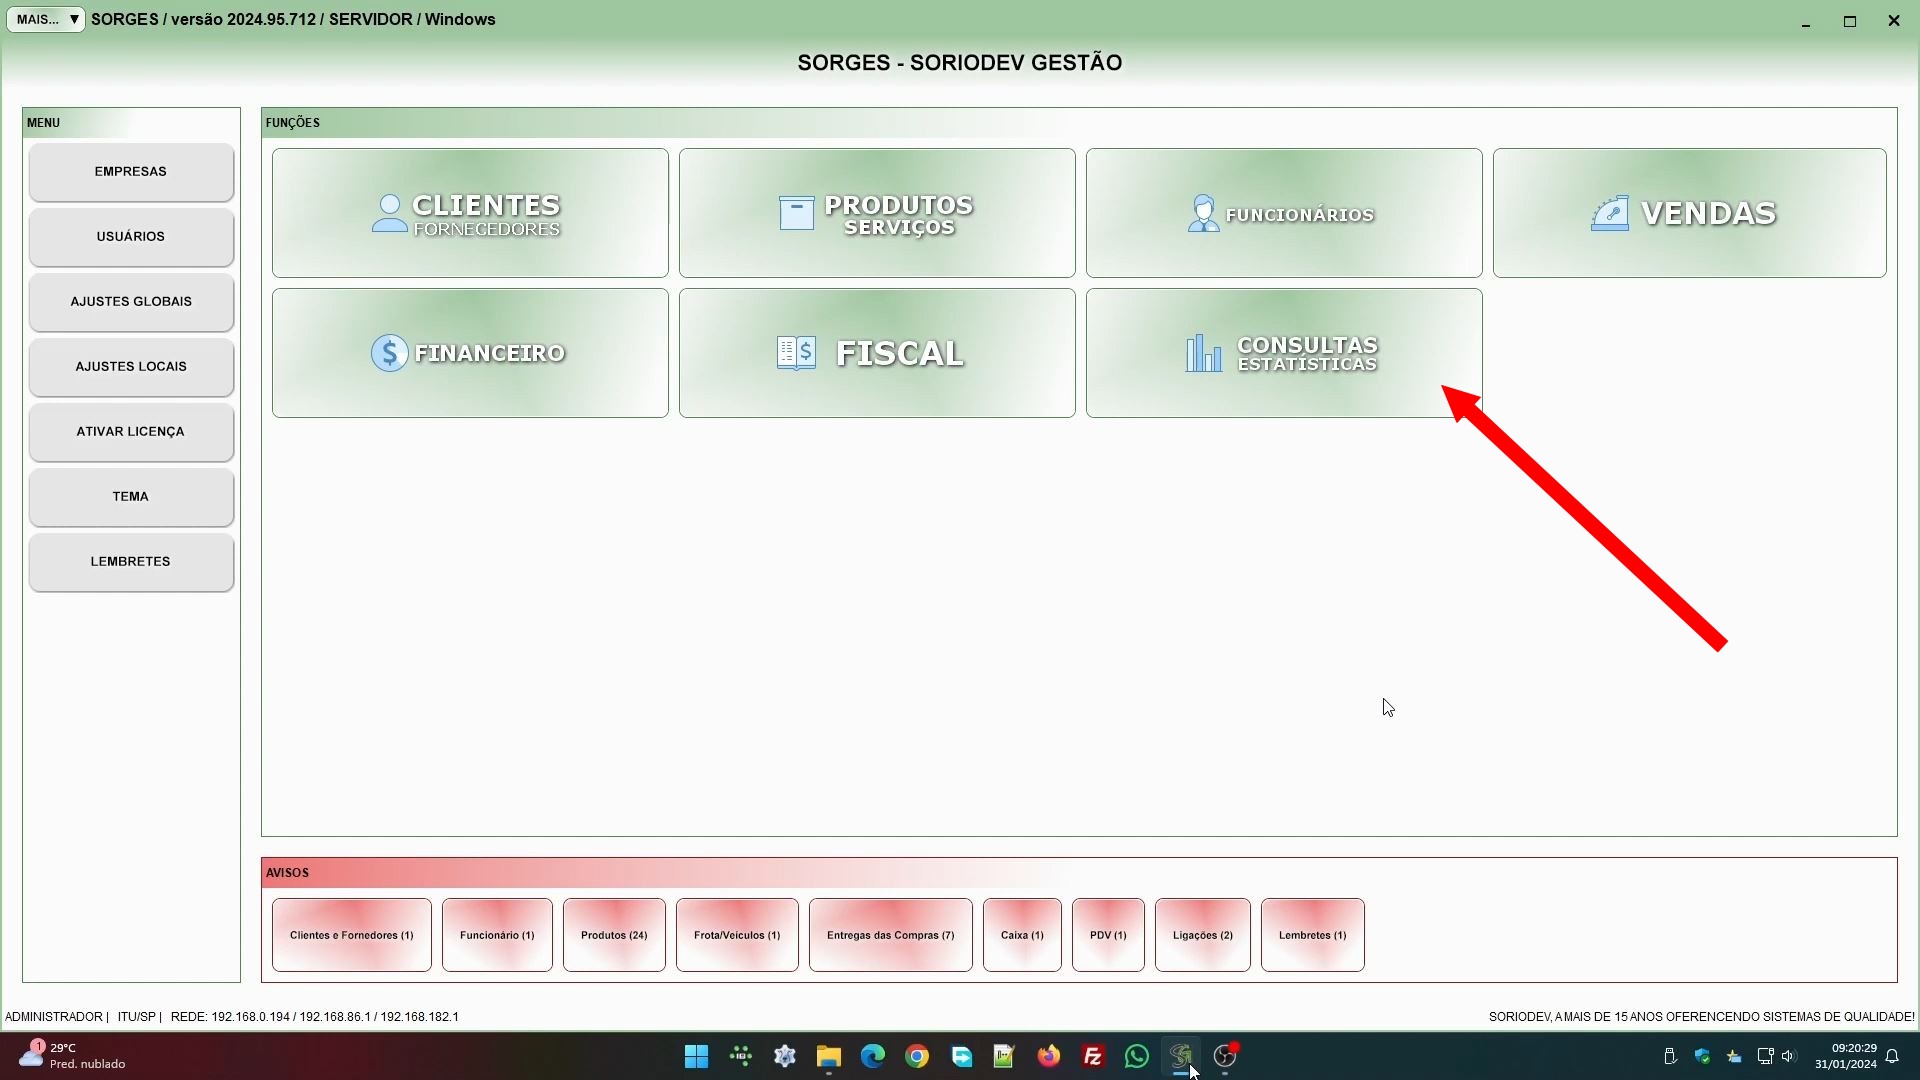
Task: Open the Vendas cash register tile
Action: click(1689, 213)
